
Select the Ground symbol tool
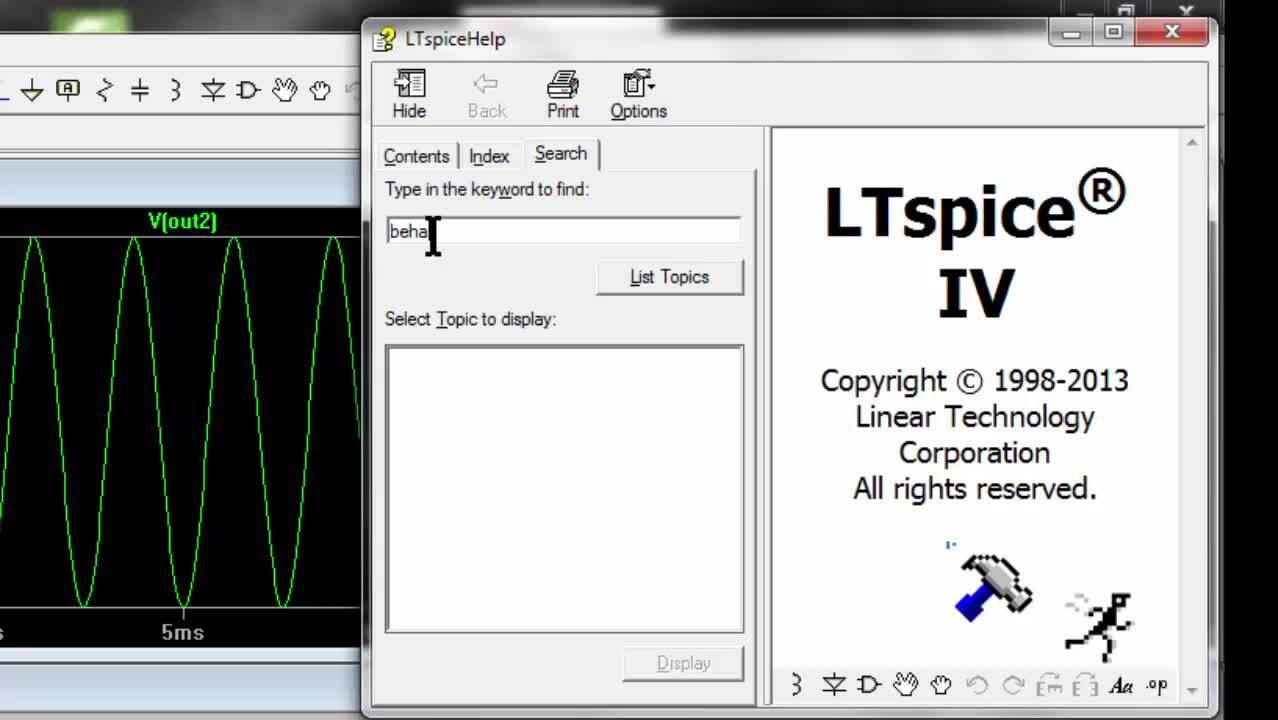coord(33,90)
